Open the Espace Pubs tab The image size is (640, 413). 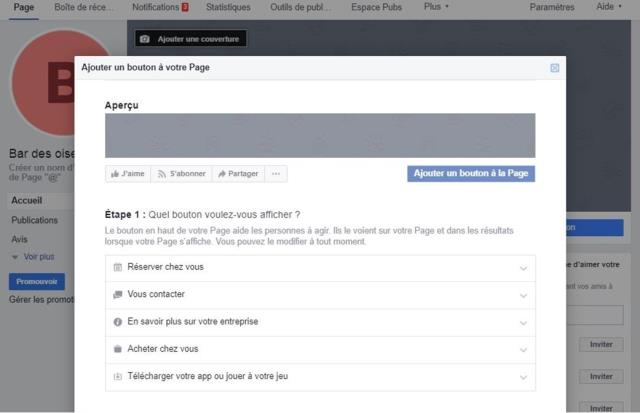tap(376, 7)
